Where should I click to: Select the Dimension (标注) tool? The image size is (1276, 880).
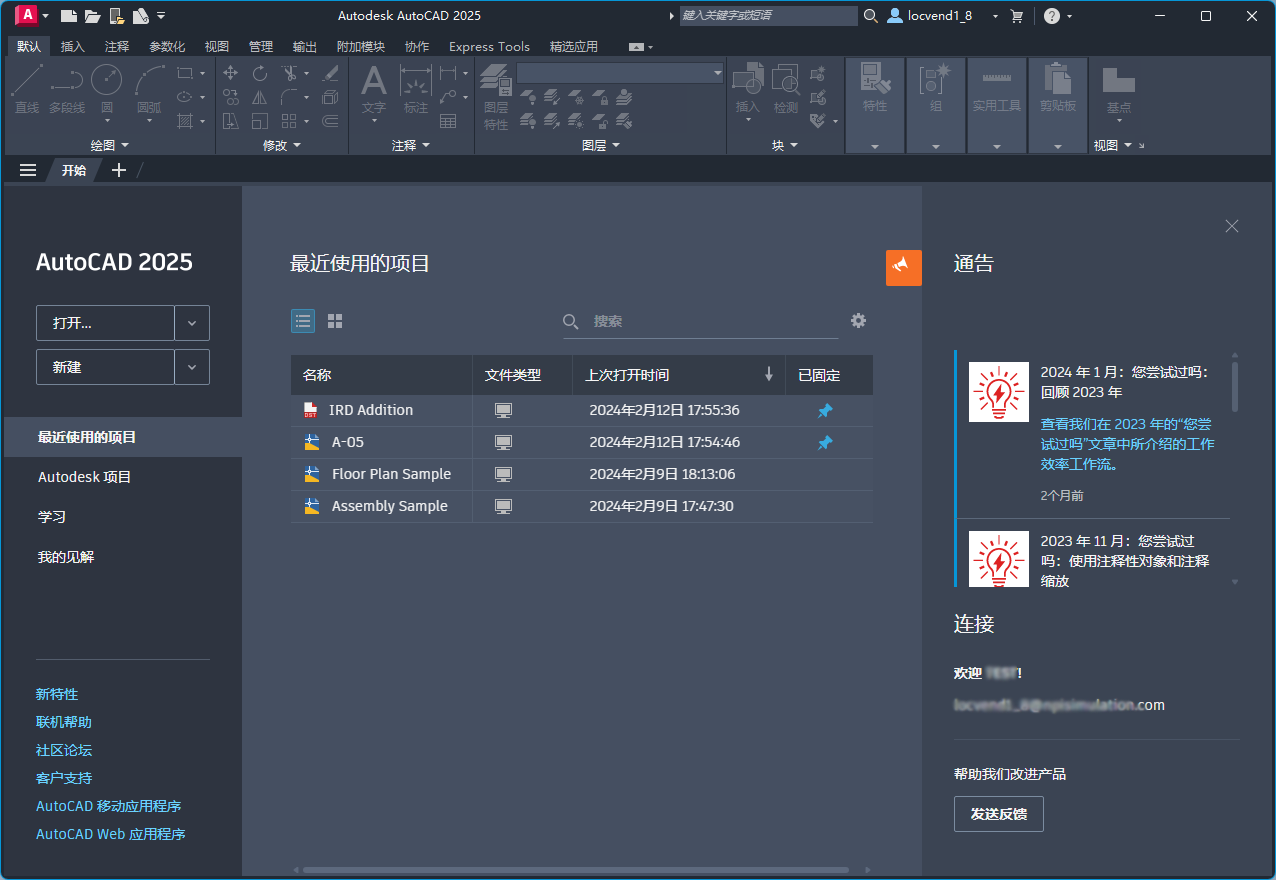pyautogui.click(x=416, y=89)
